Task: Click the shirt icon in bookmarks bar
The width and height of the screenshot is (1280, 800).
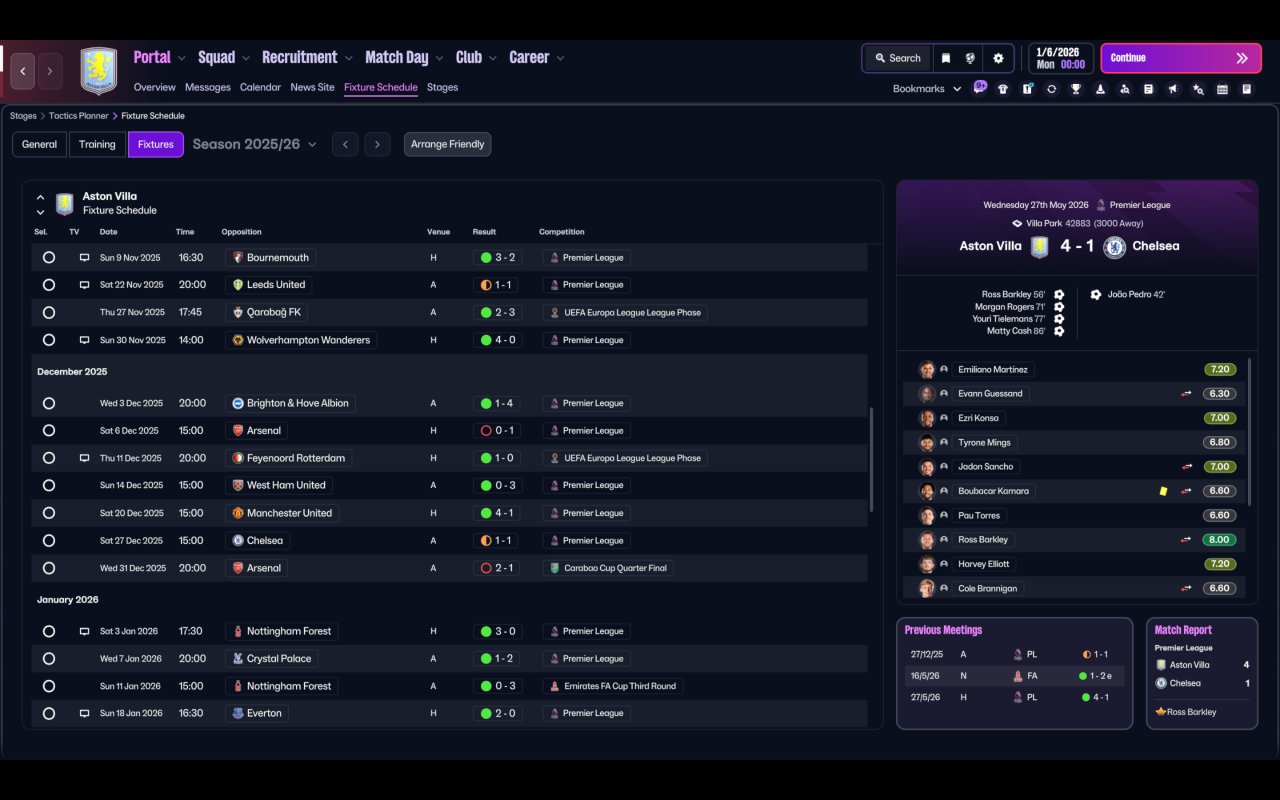Action: [1003, 89]
